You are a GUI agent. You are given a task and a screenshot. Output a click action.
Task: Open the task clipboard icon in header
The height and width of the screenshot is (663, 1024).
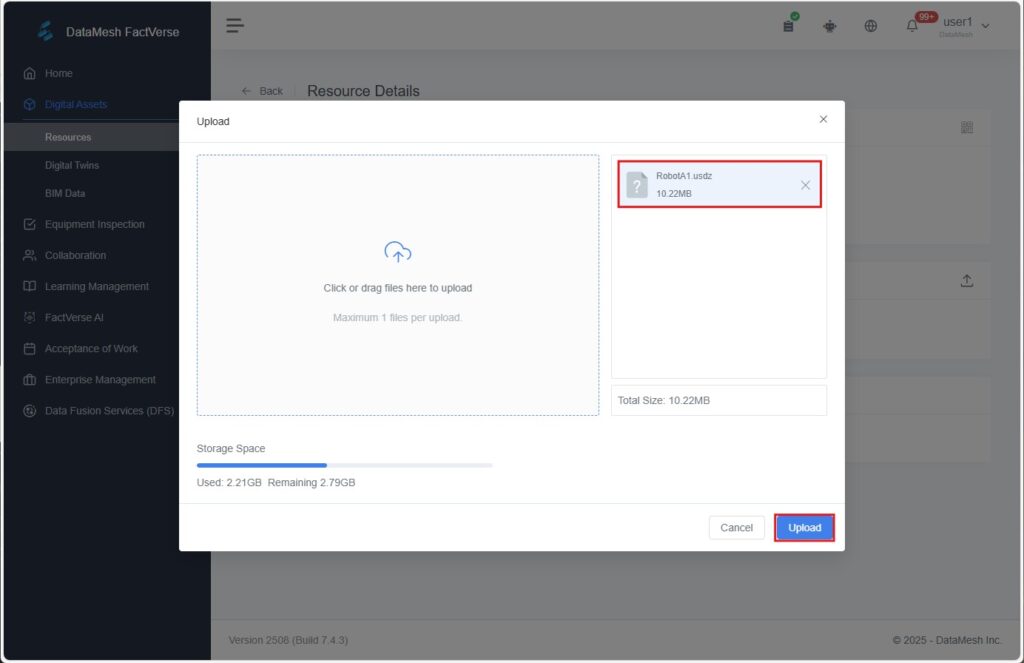click(788, 26)
